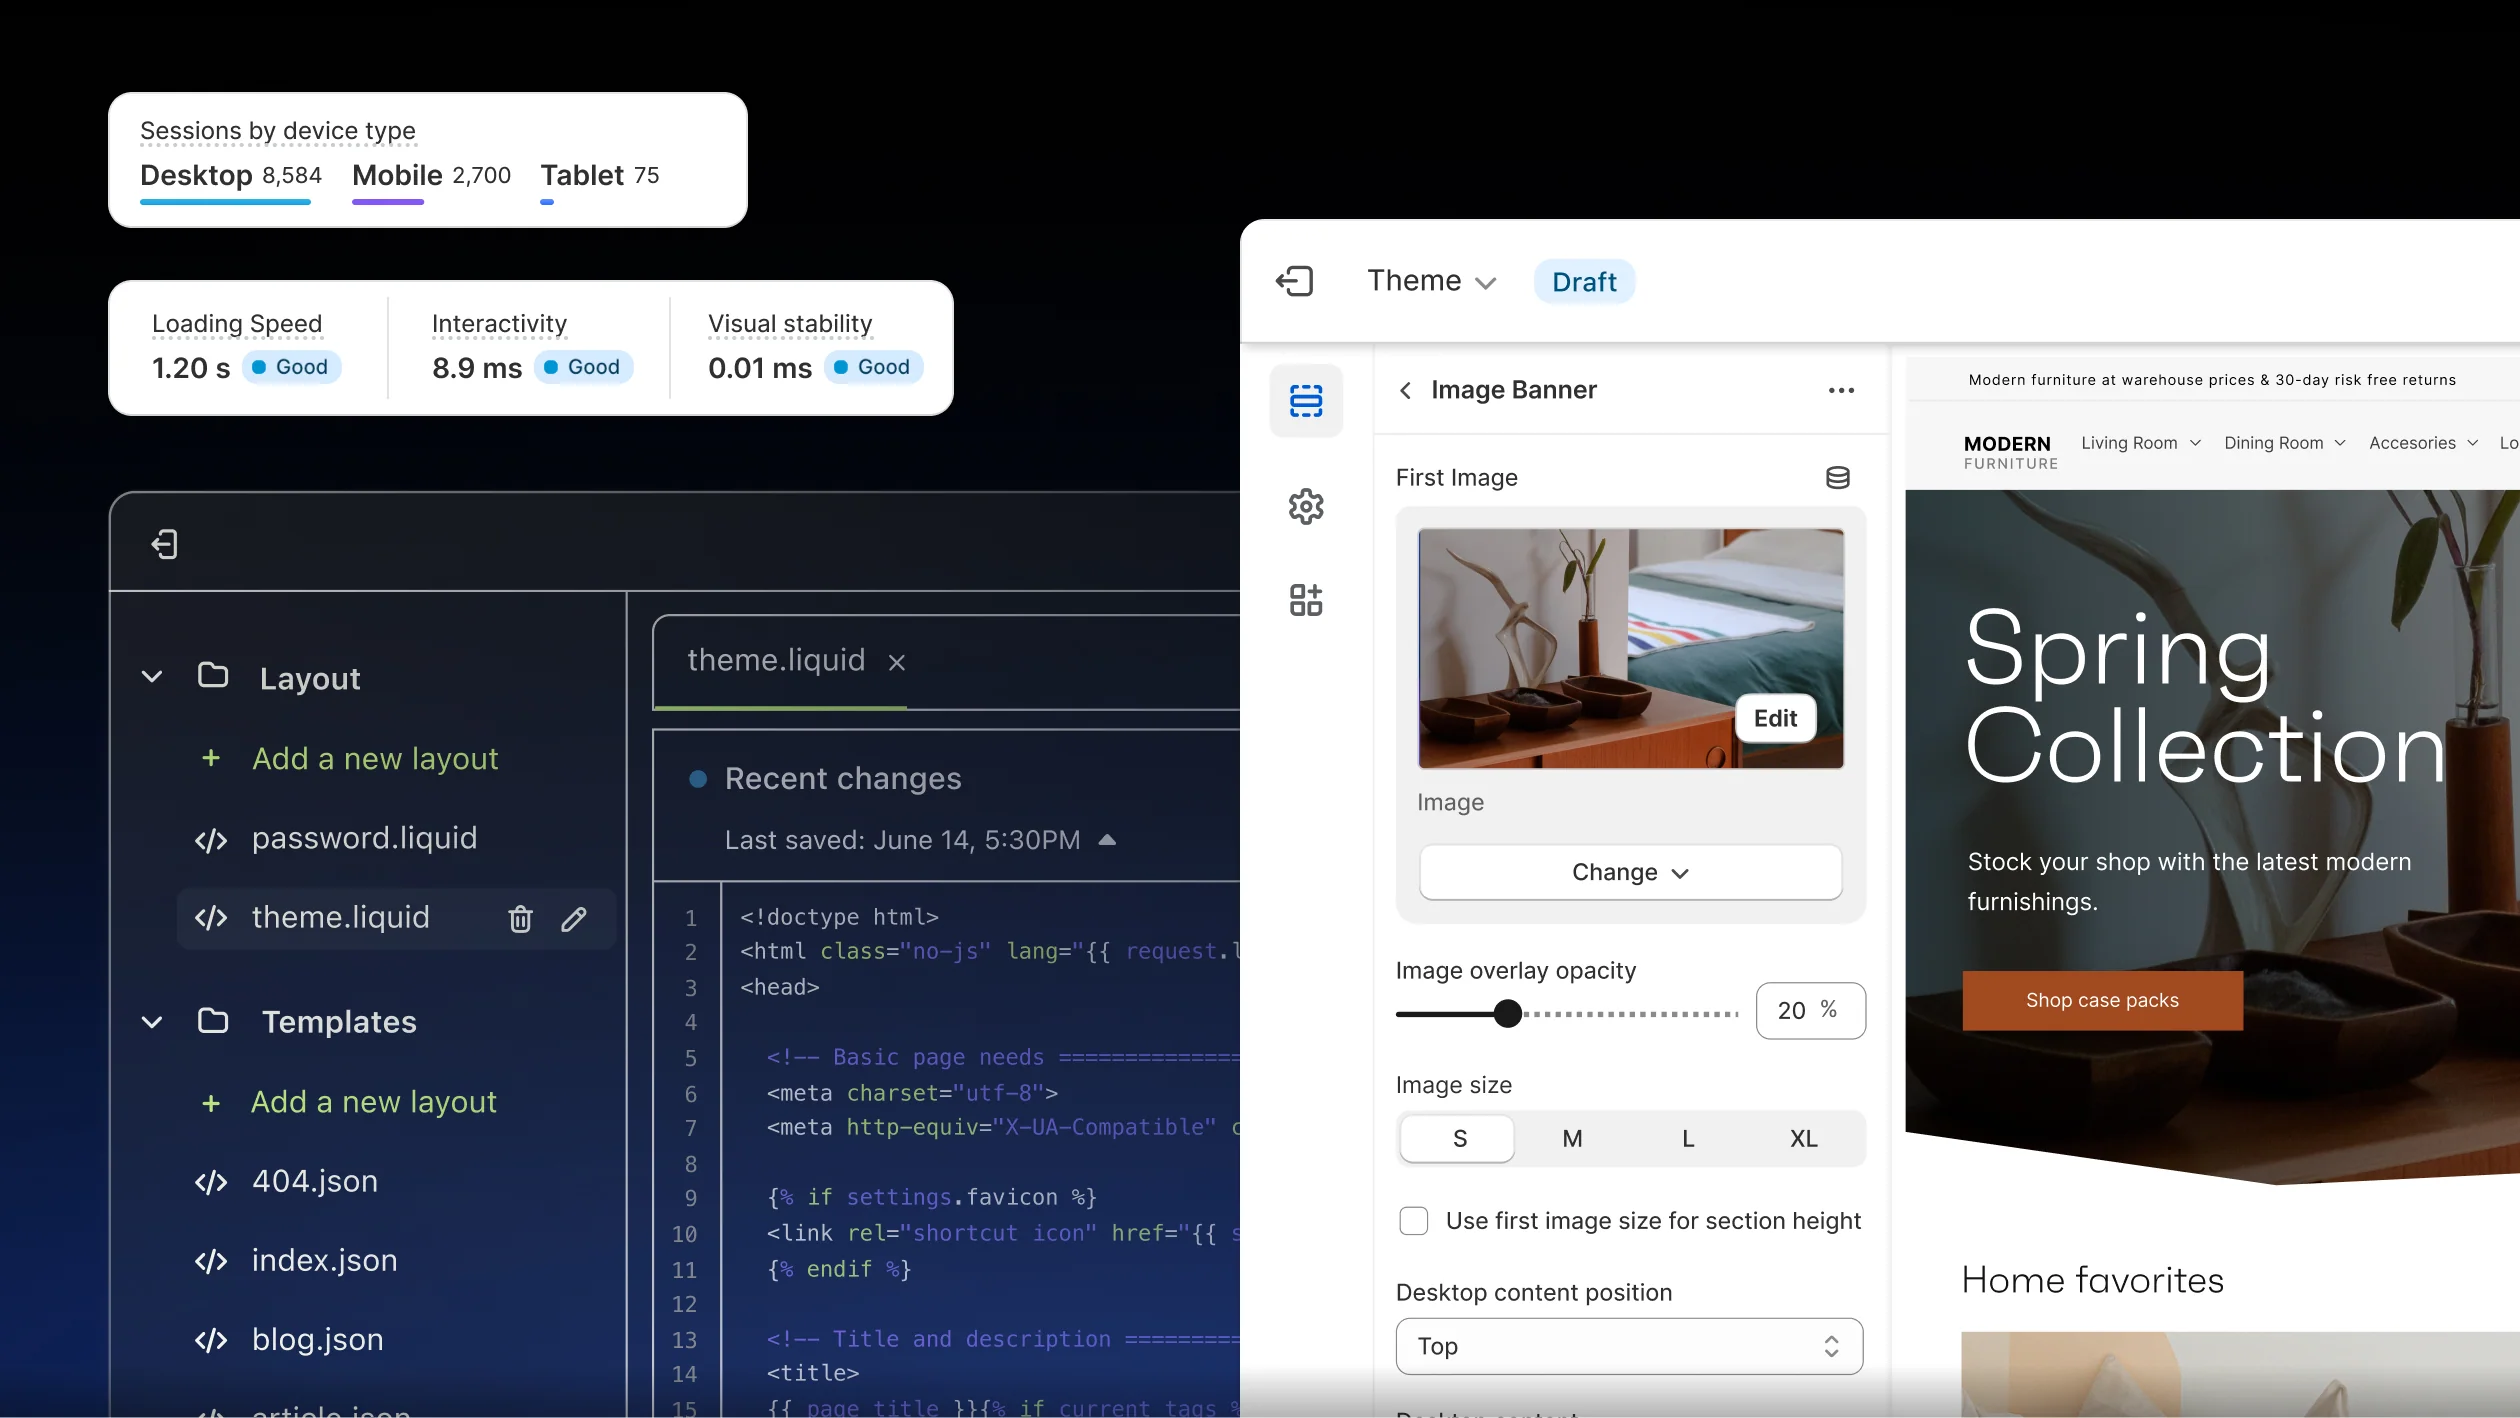Click the image overlay opacity slider handle
Viewport: 2520px width, 1418px height.
[x=1507, y=1014]
